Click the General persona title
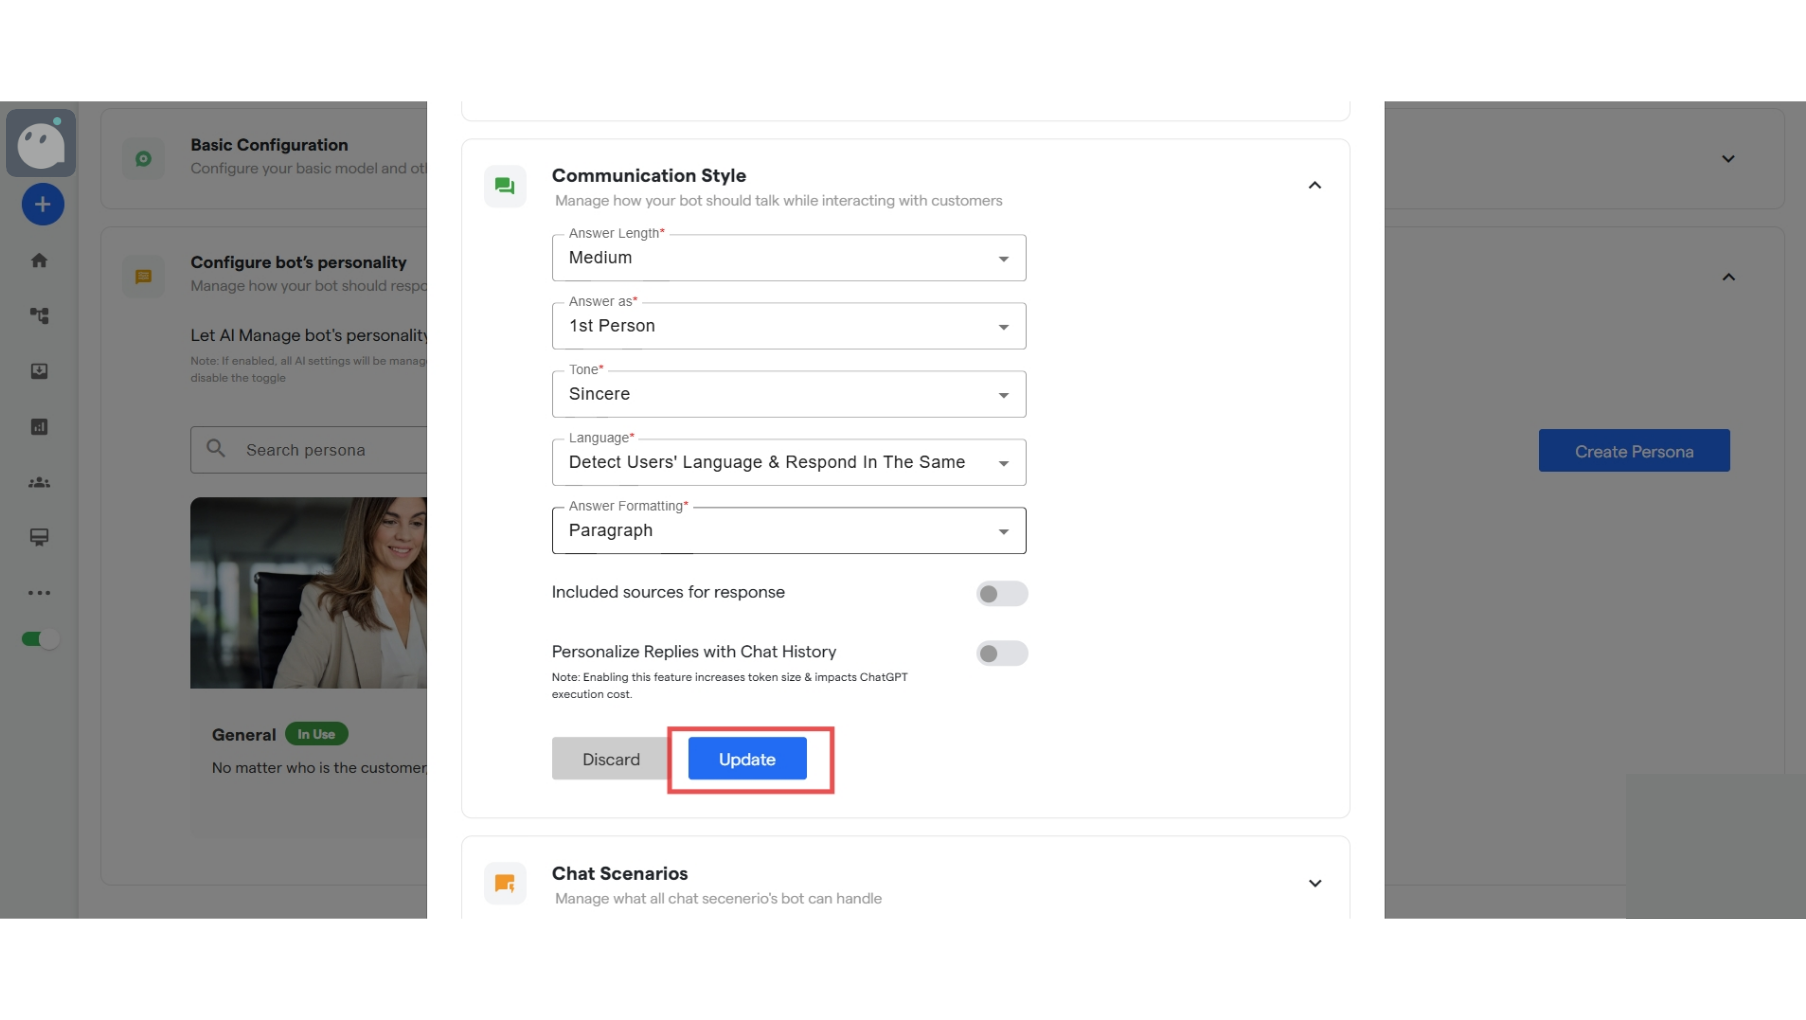This screenshot has width=1806, height=1020. [x=244, y=735]
